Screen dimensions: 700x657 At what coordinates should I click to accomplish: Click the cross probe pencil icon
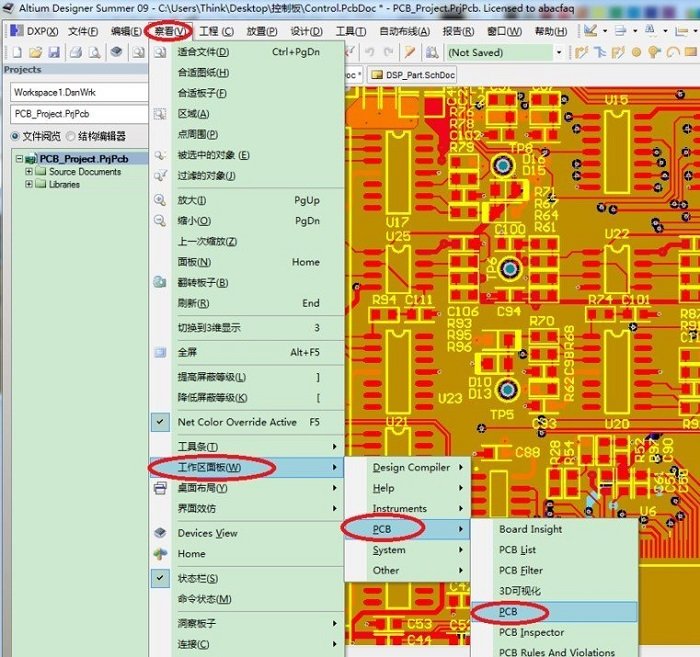409,52
